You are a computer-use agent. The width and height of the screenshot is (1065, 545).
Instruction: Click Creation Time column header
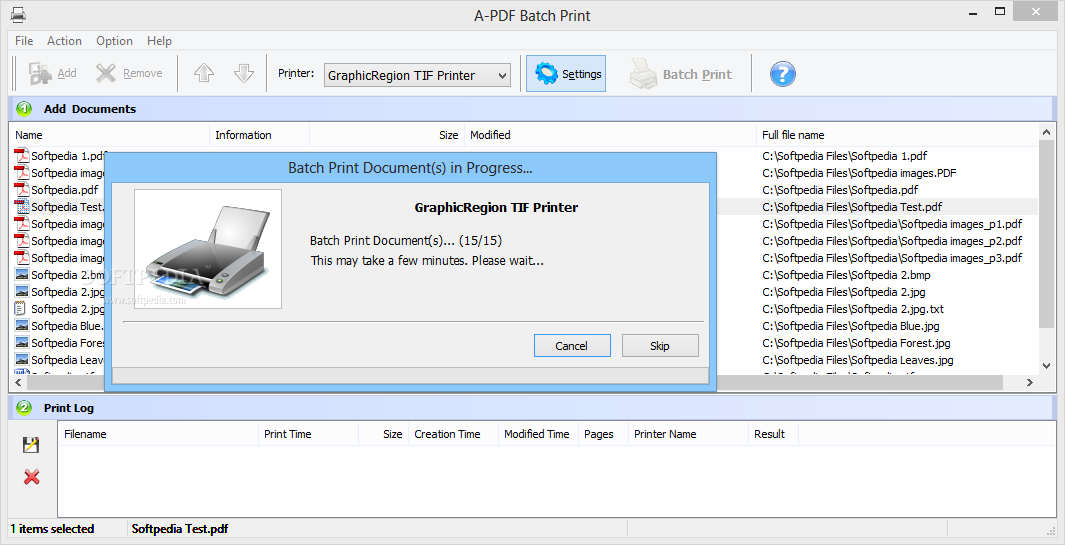pyautogui.click(x=453, y=434)
